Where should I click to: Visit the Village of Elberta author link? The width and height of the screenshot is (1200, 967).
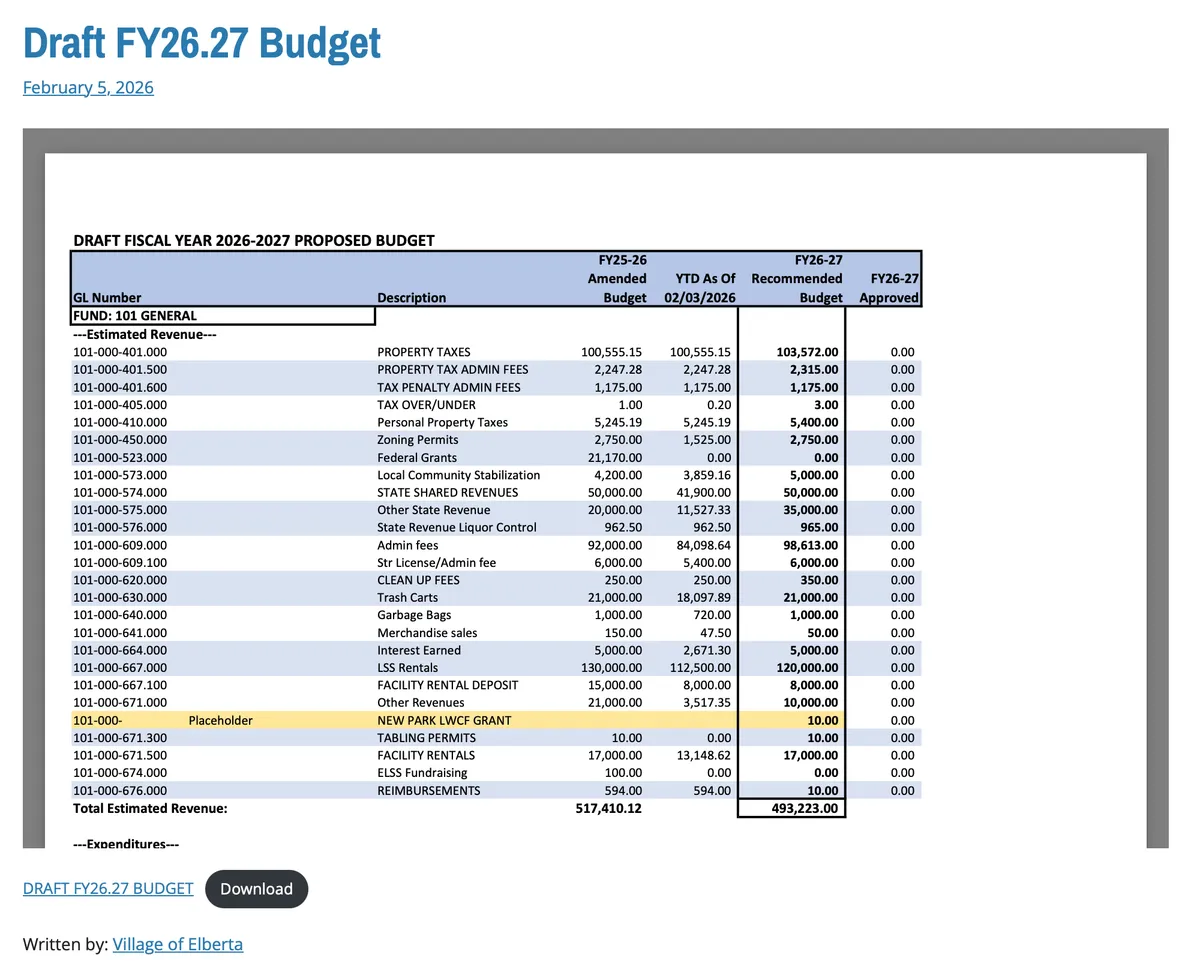click(x=178, y=944)
